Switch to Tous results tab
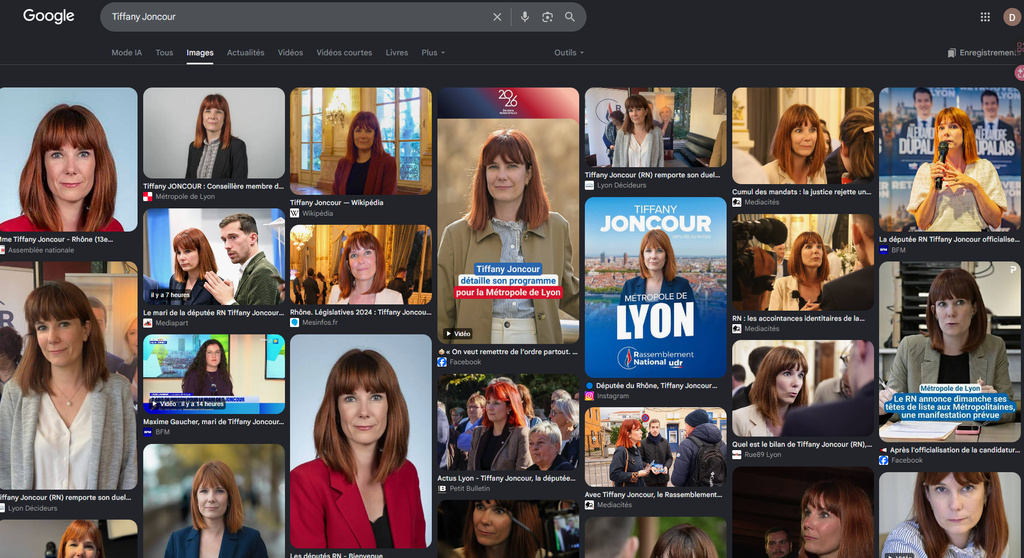The height and width of the screenshot is (558, 1024). pos(164,53)
